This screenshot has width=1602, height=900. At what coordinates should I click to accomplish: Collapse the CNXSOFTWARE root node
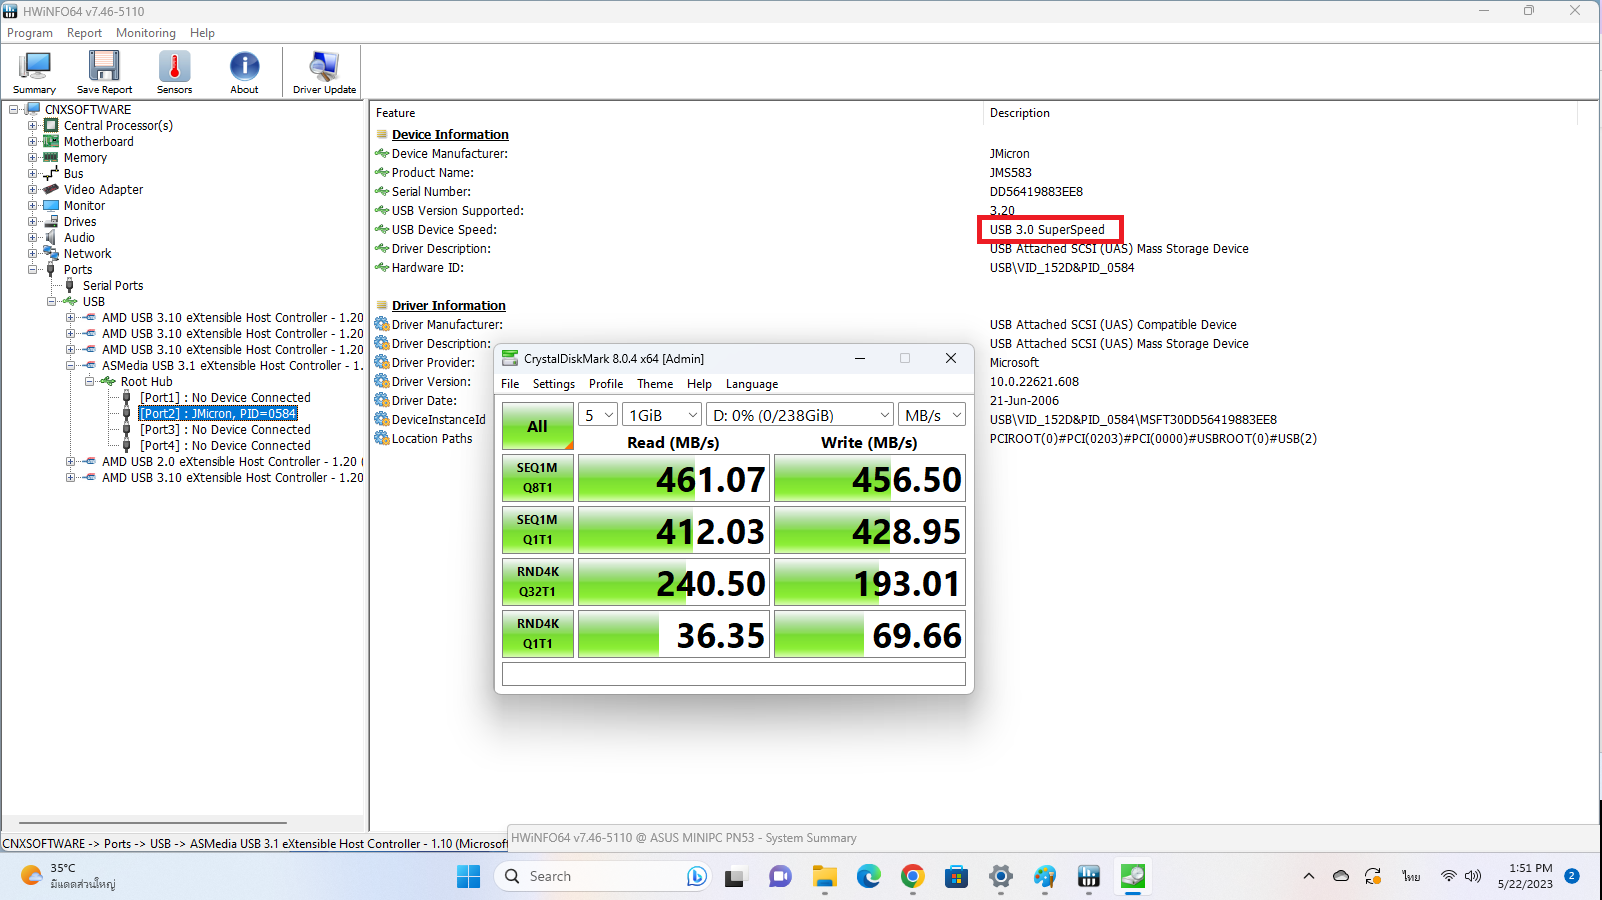click(x=14, y=110)
